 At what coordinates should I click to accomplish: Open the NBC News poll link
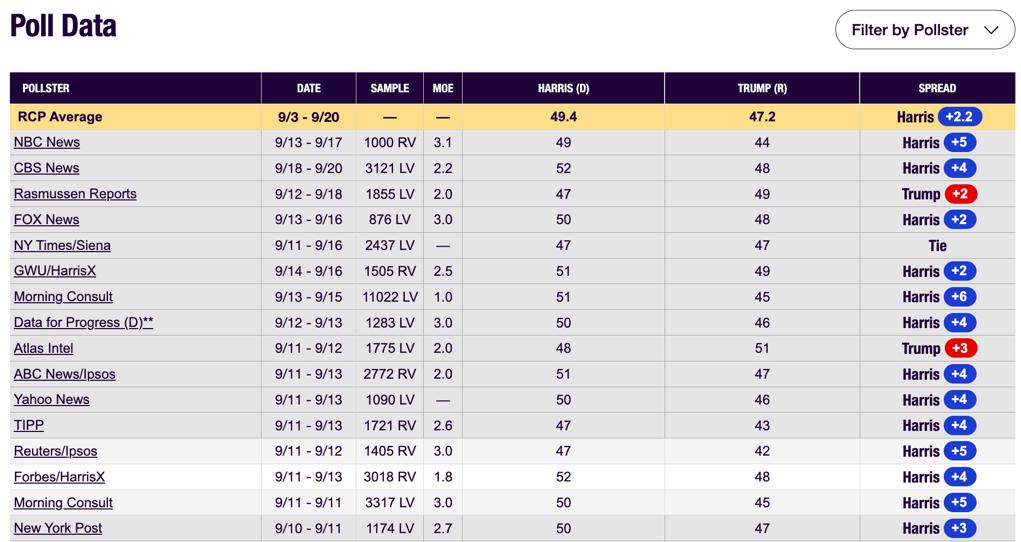[47, 142]
